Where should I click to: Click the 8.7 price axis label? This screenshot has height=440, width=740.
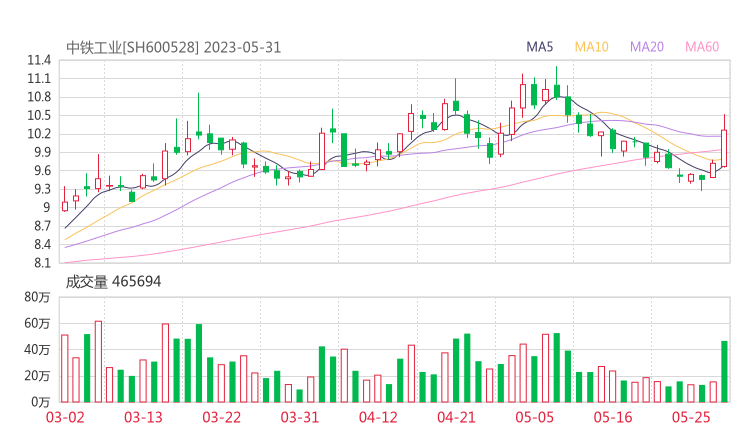[41, 226]
